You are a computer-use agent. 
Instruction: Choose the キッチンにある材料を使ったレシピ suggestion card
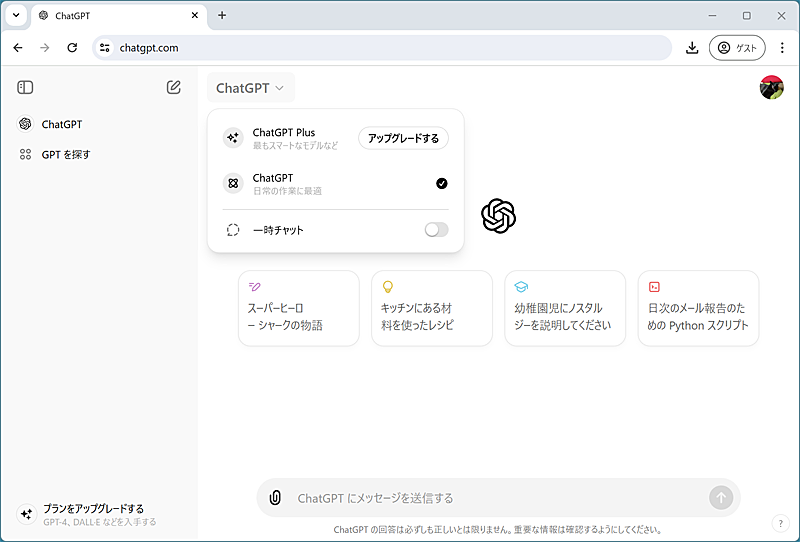[432, 308]
